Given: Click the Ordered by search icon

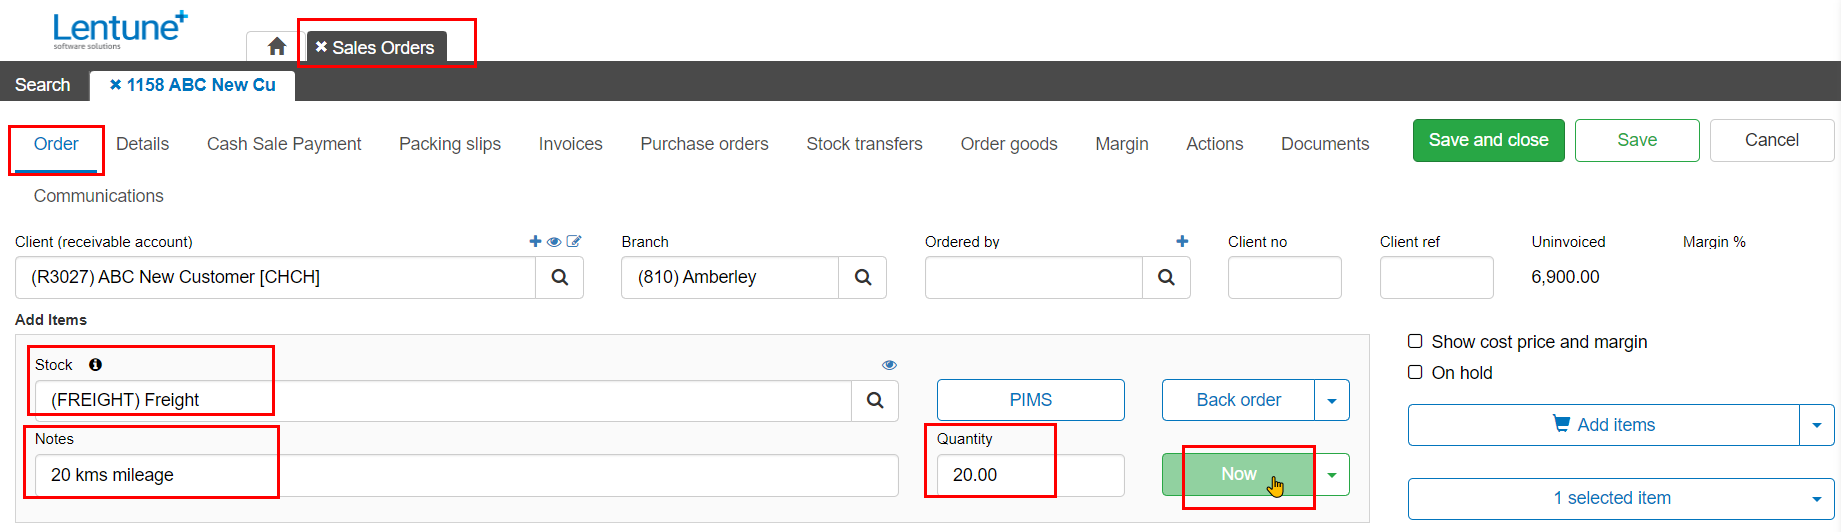Looking at the screenshot, I should pyautogui.click(x=1166, y=277).
